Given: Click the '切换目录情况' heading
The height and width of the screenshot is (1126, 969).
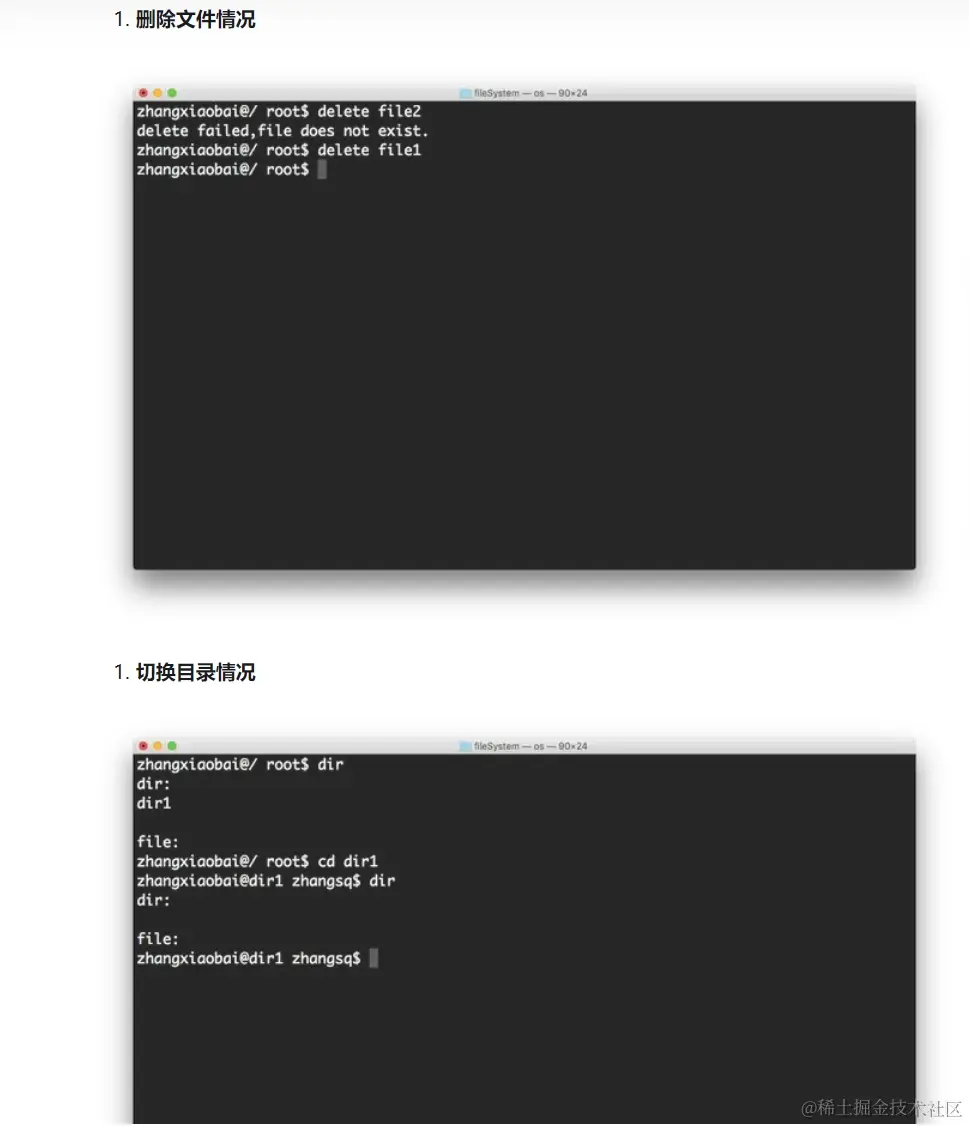Looking at the screenshot, I should [x=195, y=672].
